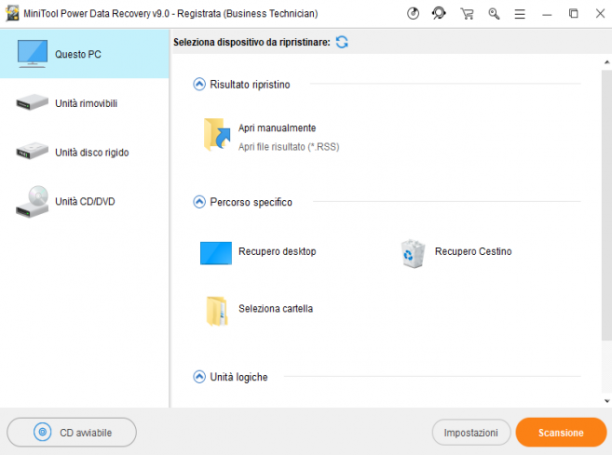Click the MiniTool app logo in title bar
Image resolution: width=612 pixels, height=455 pixels.
coord(12,14)
